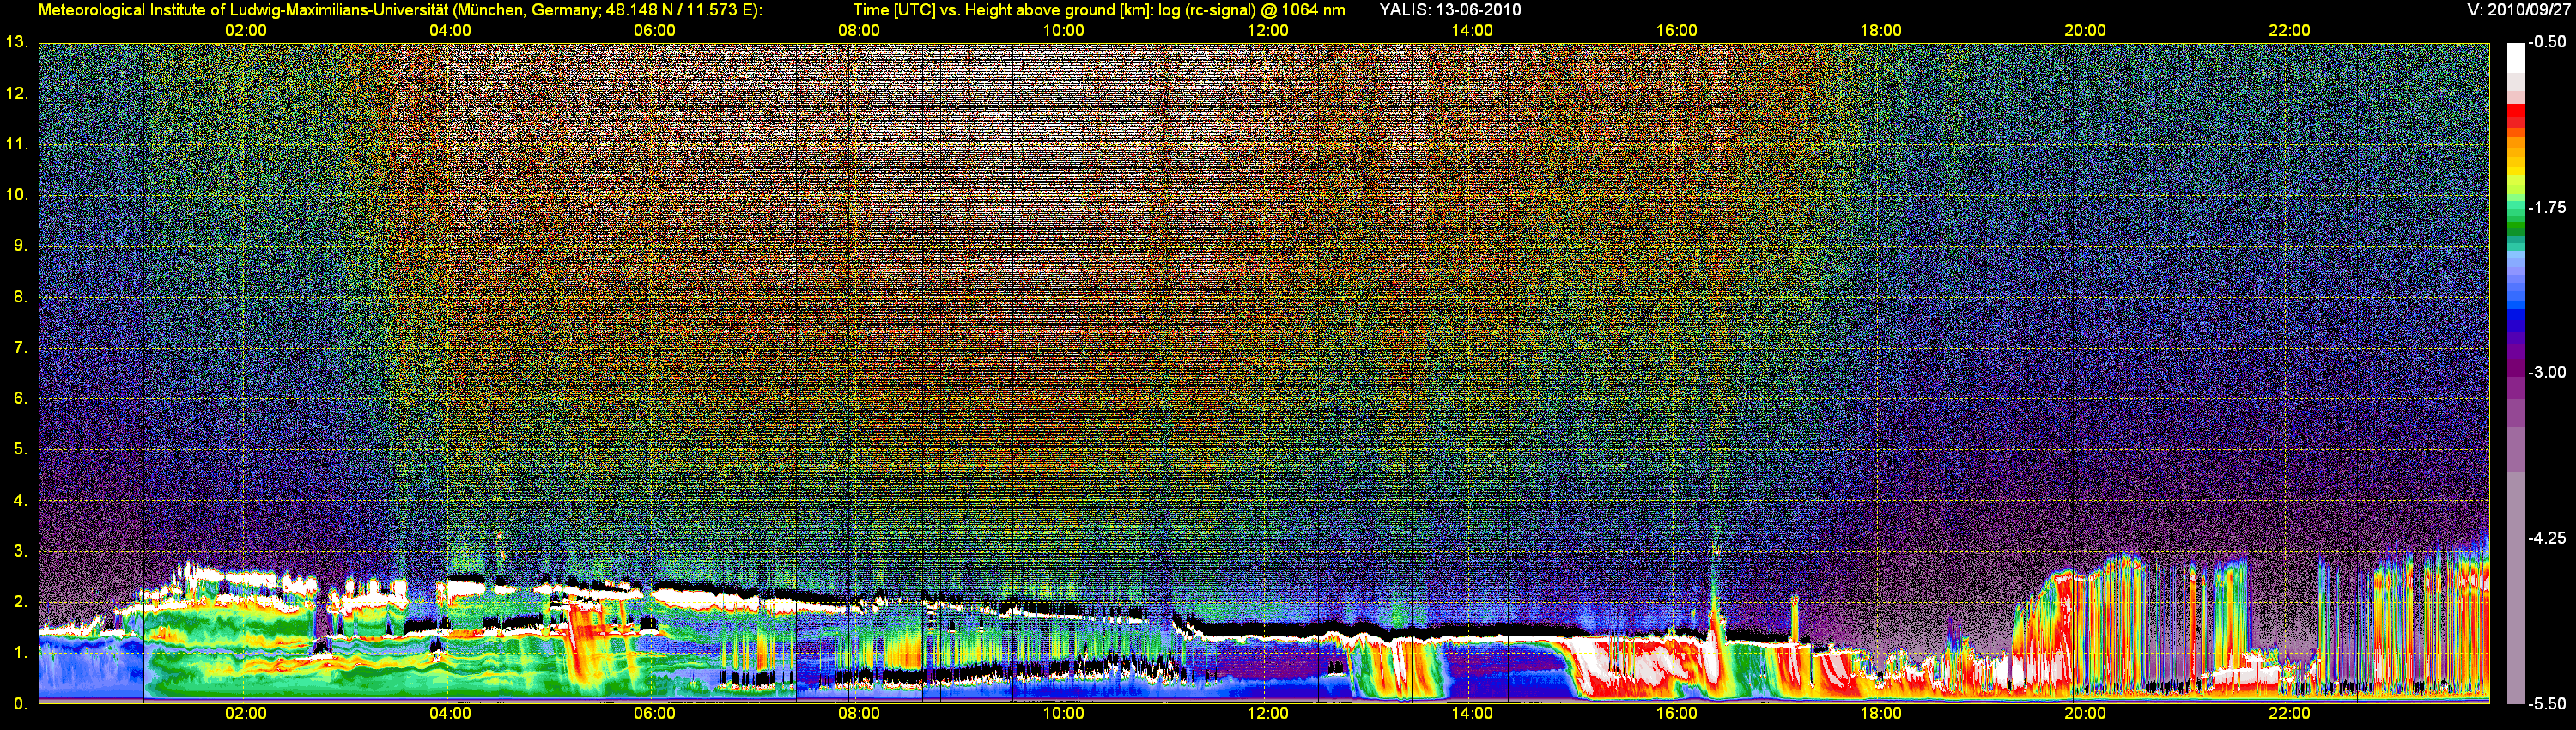The image size is (2576, 730).
Task: Select the "YALIS: 13-06-2010" date label
Action: (x=1450, y=10)
